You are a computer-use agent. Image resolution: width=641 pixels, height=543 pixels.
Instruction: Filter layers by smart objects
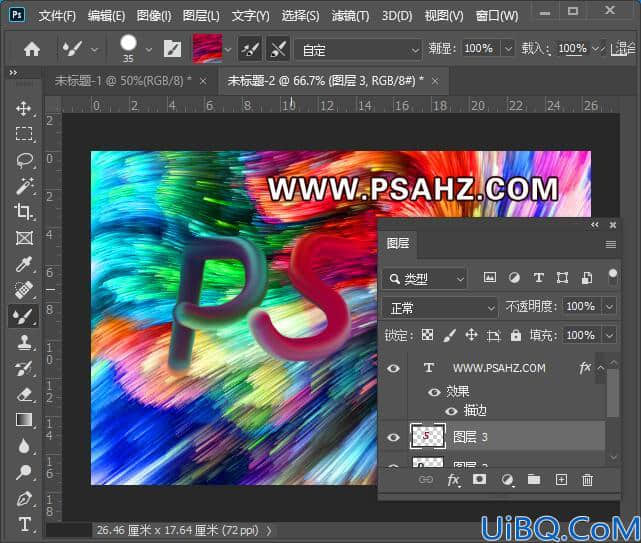(x=587, y=278)
